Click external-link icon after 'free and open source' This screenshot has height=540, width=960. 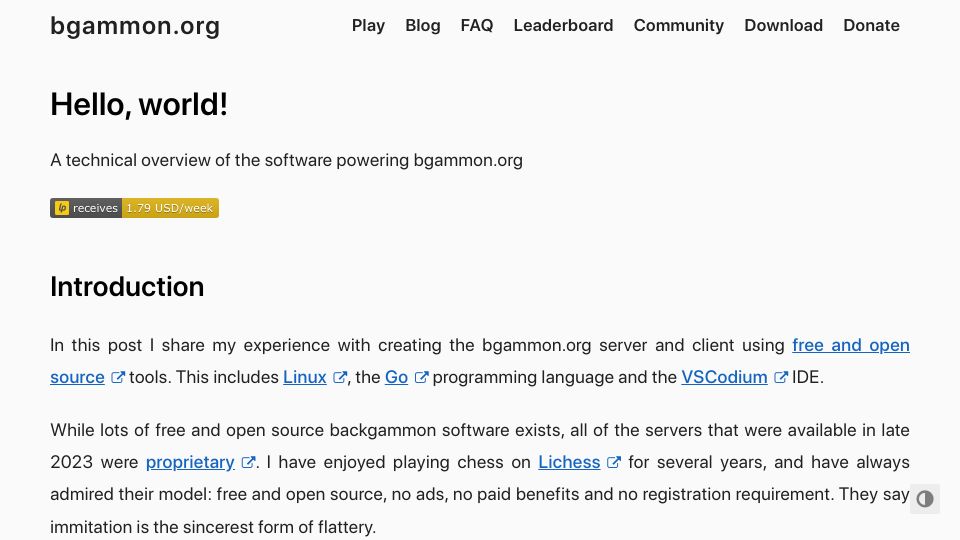(x=118, y=377)
